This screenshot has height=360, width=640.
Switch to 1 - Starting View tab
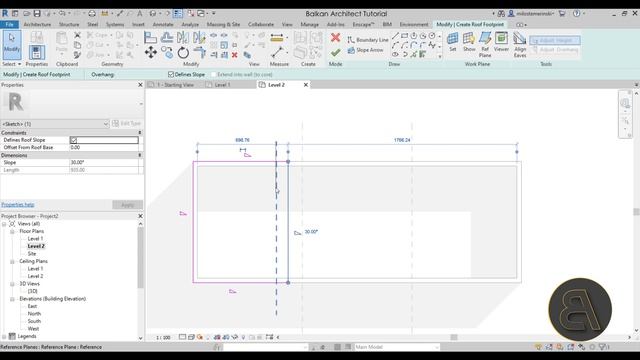click(175, 85)
